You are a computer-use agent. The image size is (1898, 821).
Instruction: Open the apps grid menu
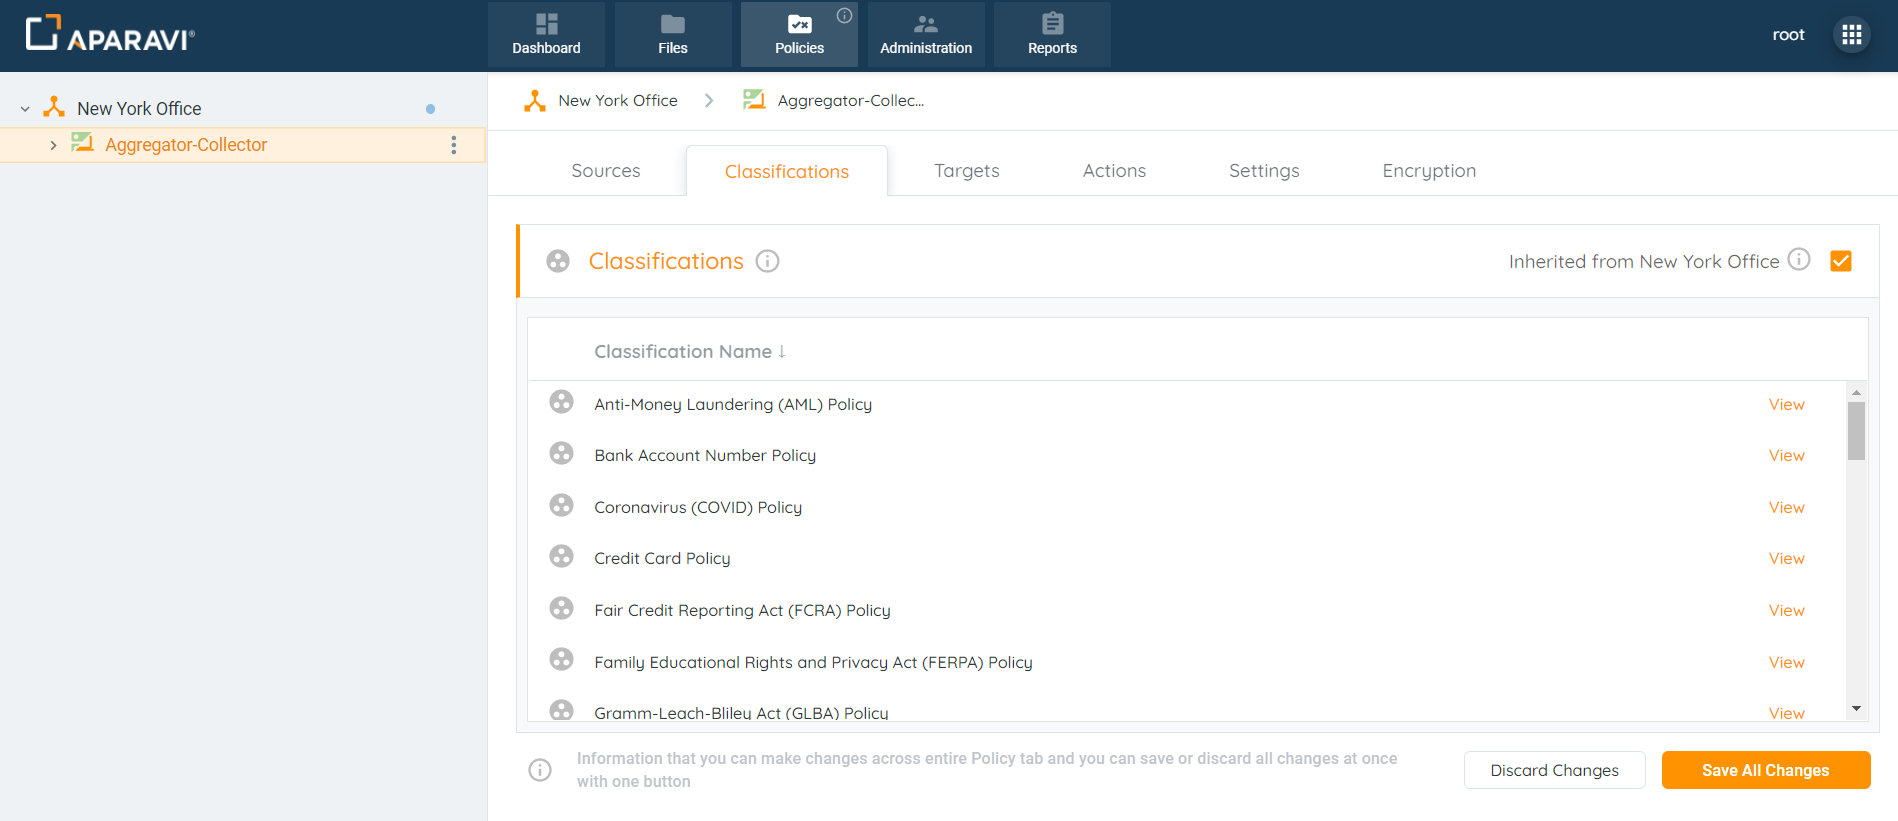1851,35
